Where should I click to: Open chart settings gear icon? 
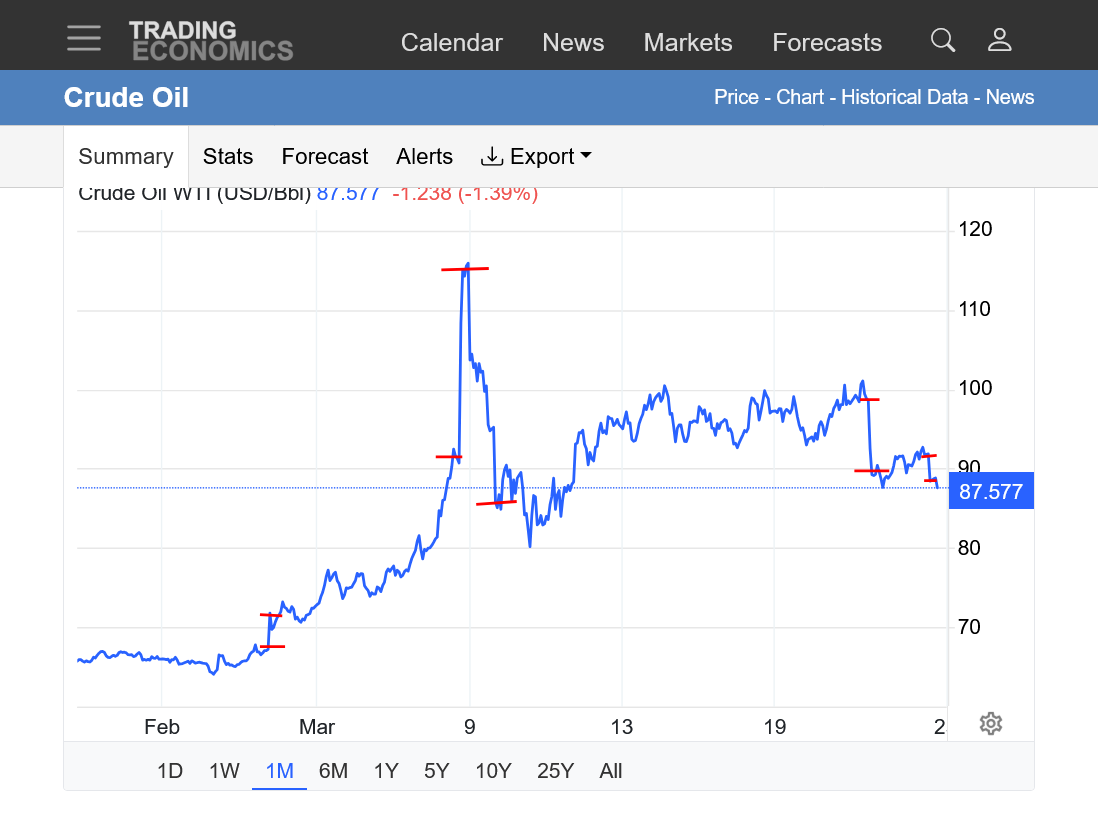point(990,724)
